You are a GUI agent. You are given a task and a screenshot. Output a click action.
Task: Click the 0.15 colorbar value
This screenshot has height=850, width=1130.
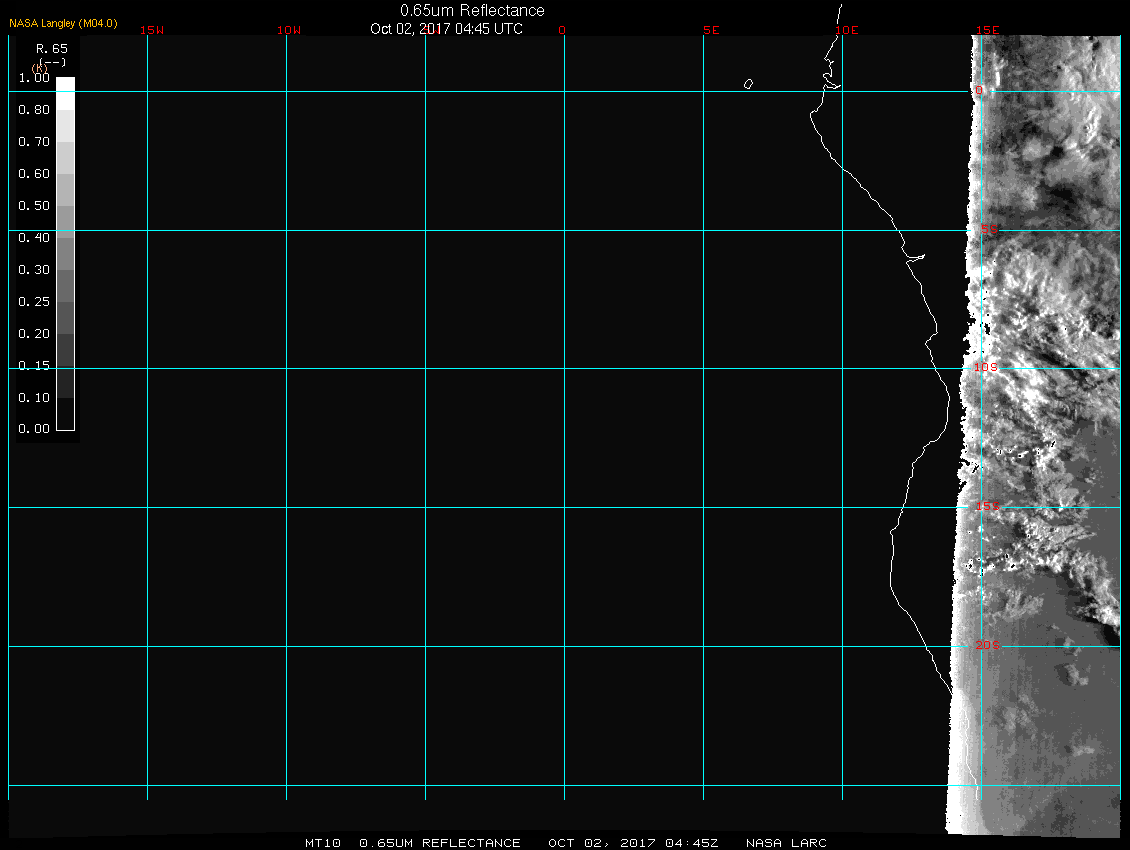point(34,366)
